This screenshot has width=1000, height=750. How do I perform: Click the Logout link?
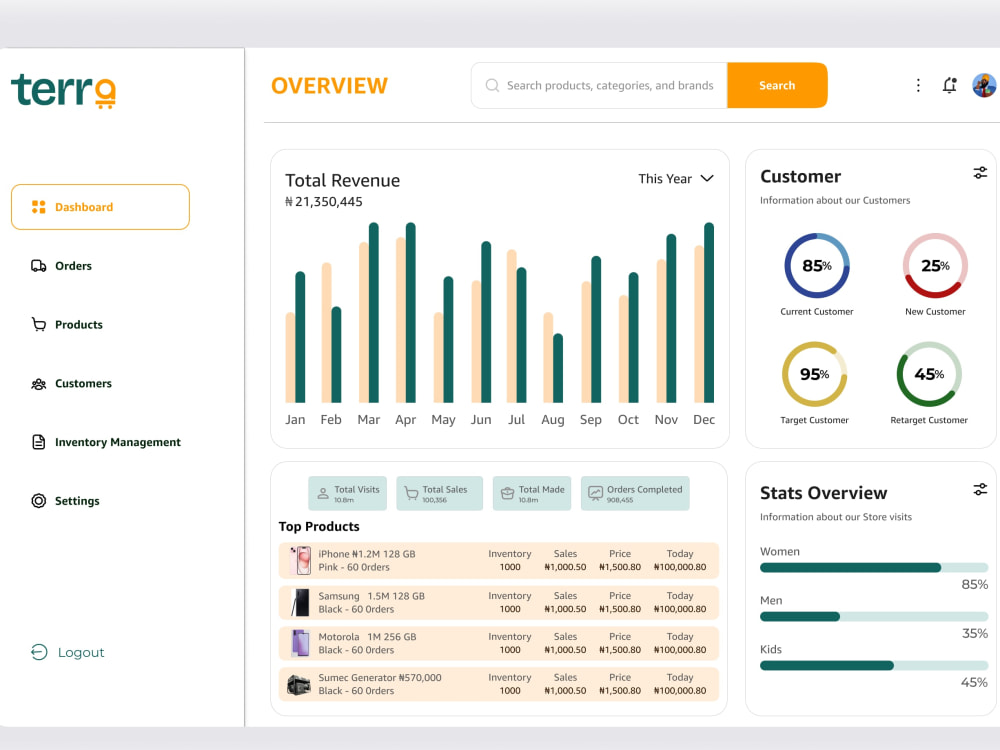pyautogui.click(x=68, y=652)
